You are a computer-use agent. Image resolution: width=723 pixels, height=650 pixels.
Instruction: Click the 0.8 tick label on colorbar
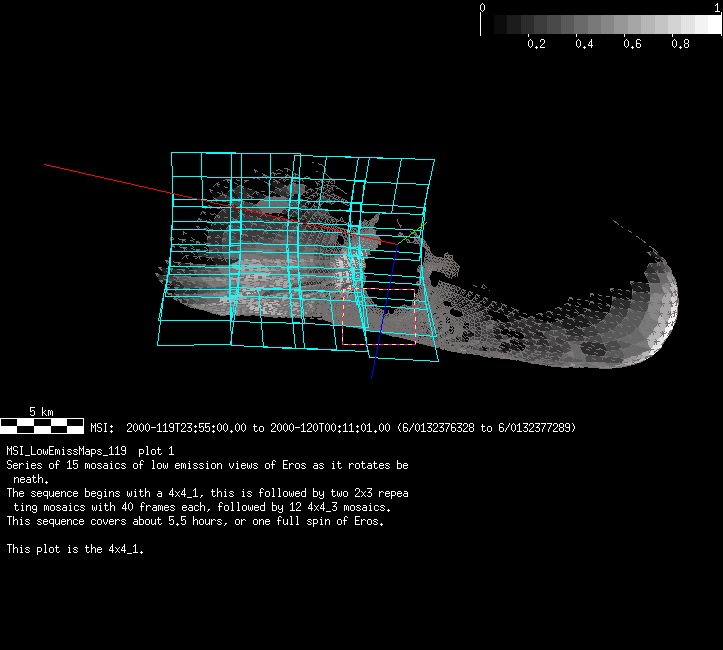[680, 44]
